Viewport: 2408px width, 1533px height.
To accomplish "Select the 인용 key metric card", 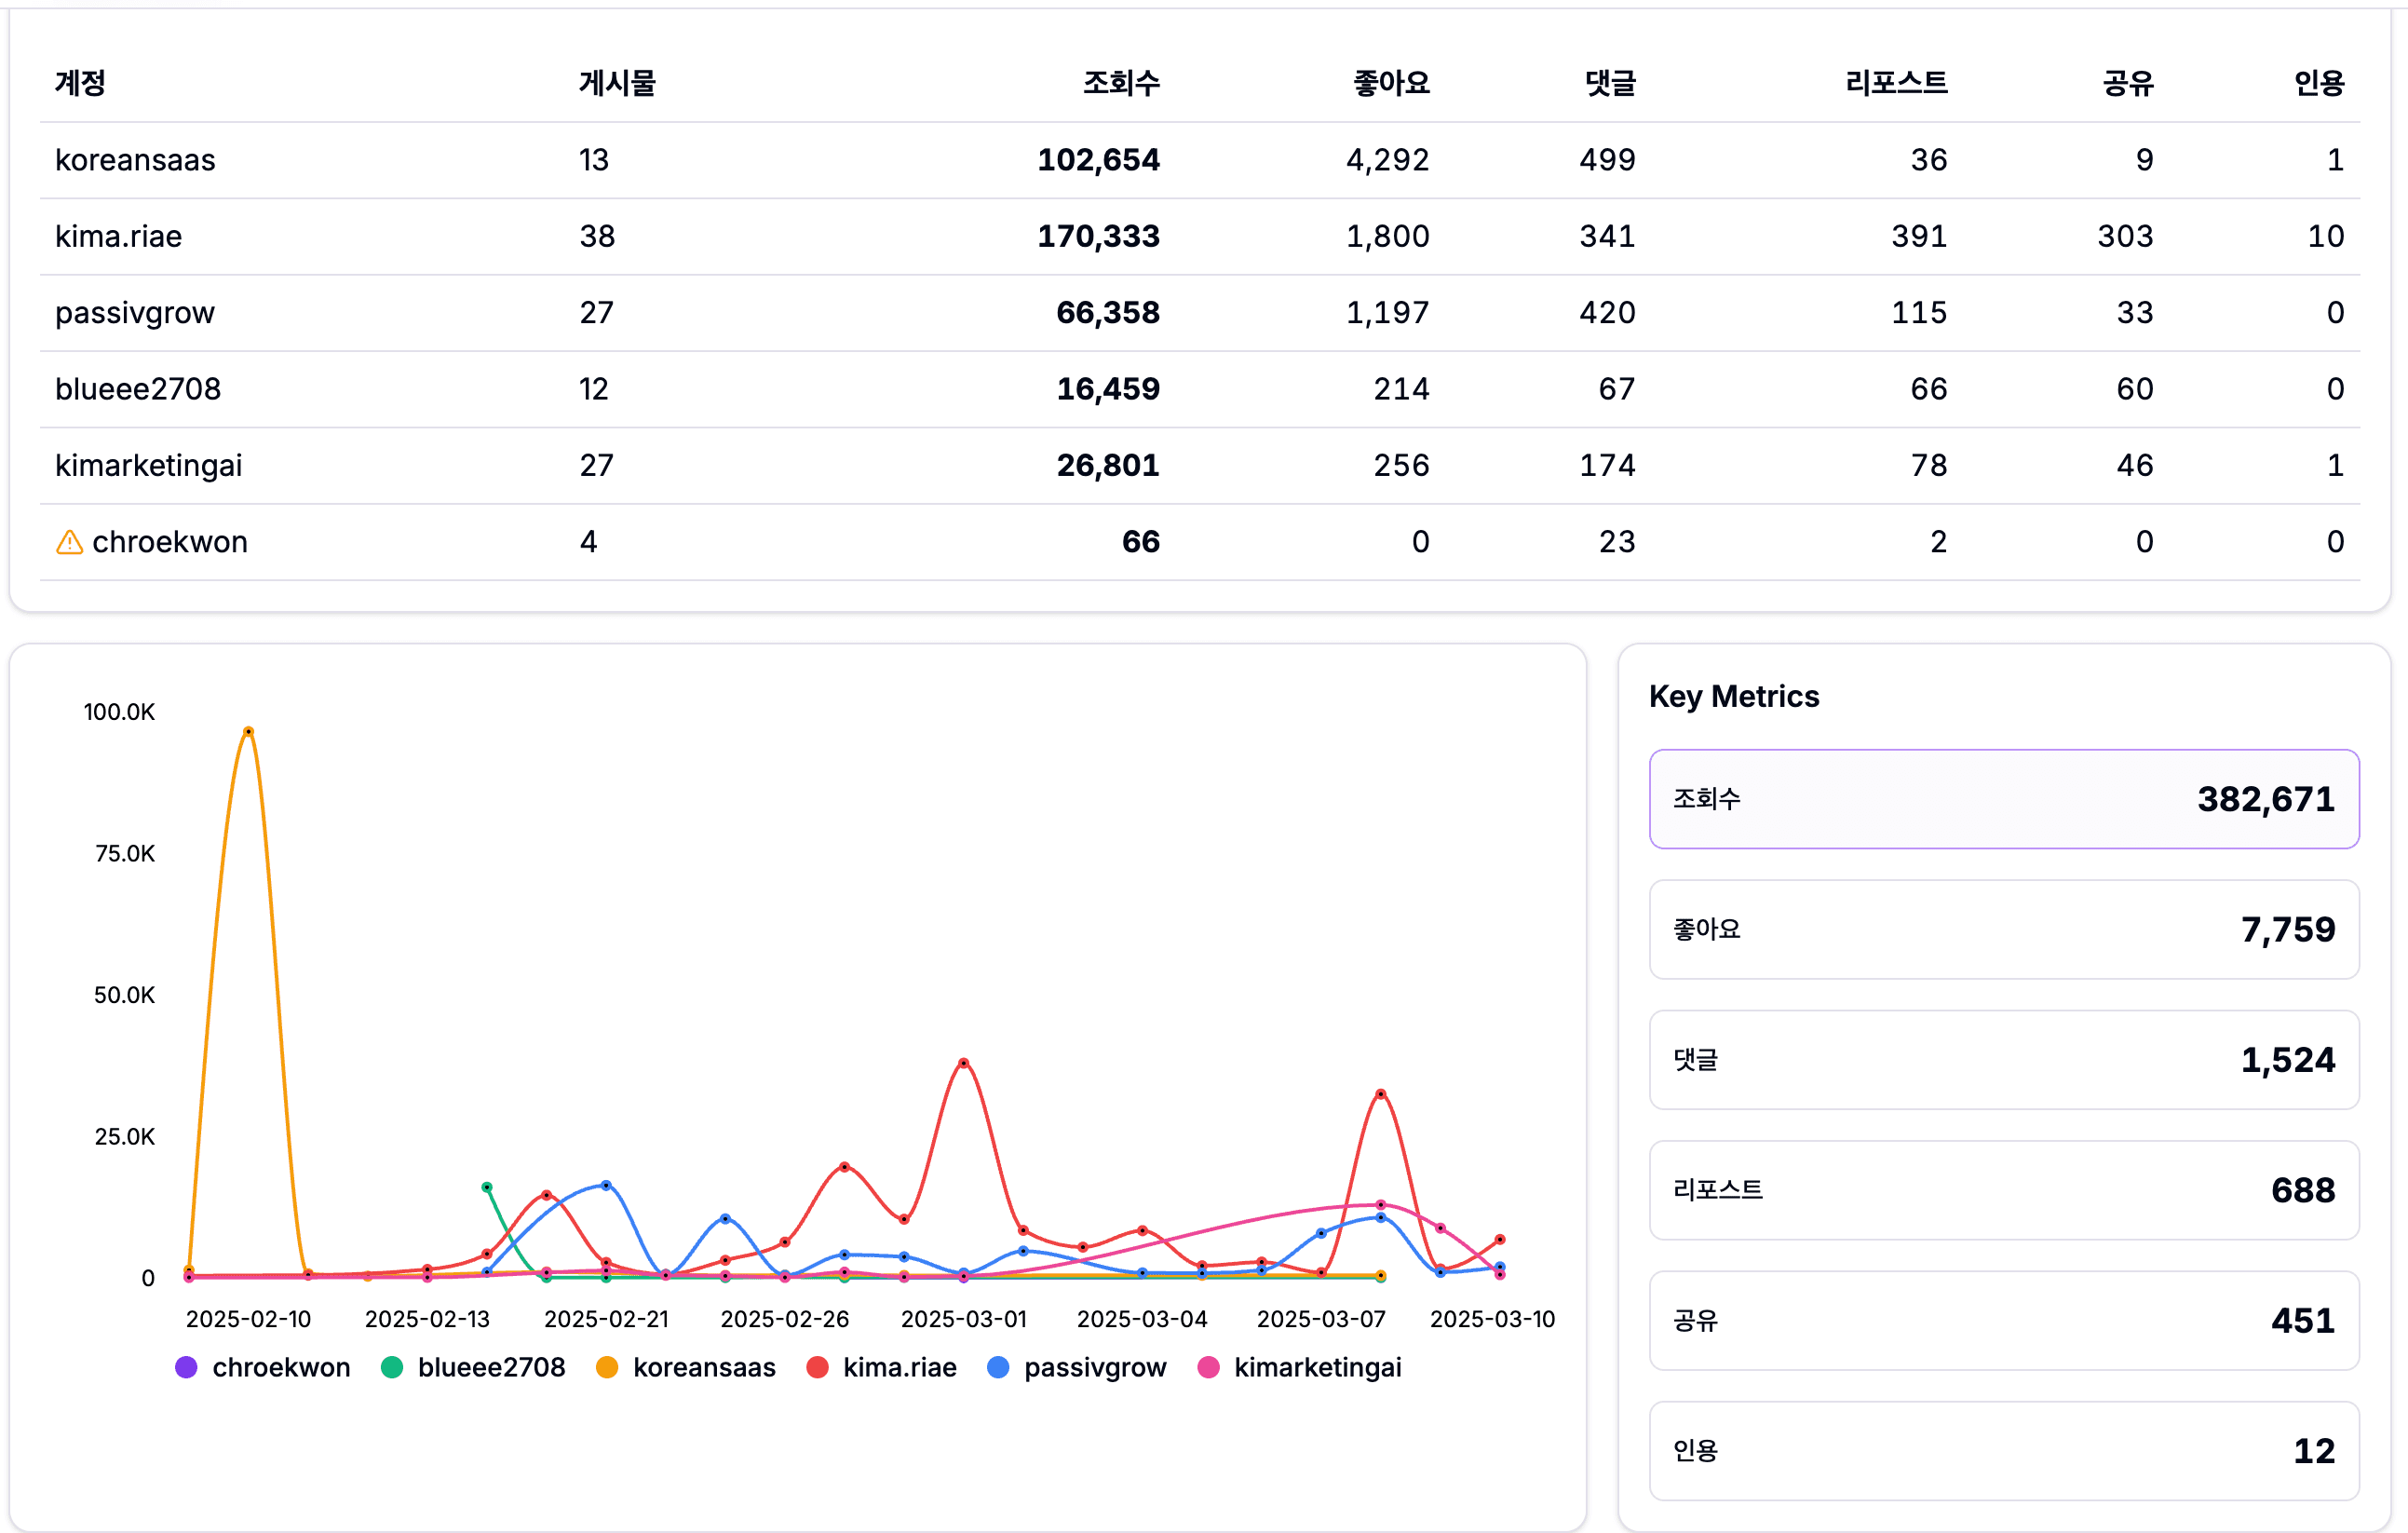I will coord(2004,1451).
